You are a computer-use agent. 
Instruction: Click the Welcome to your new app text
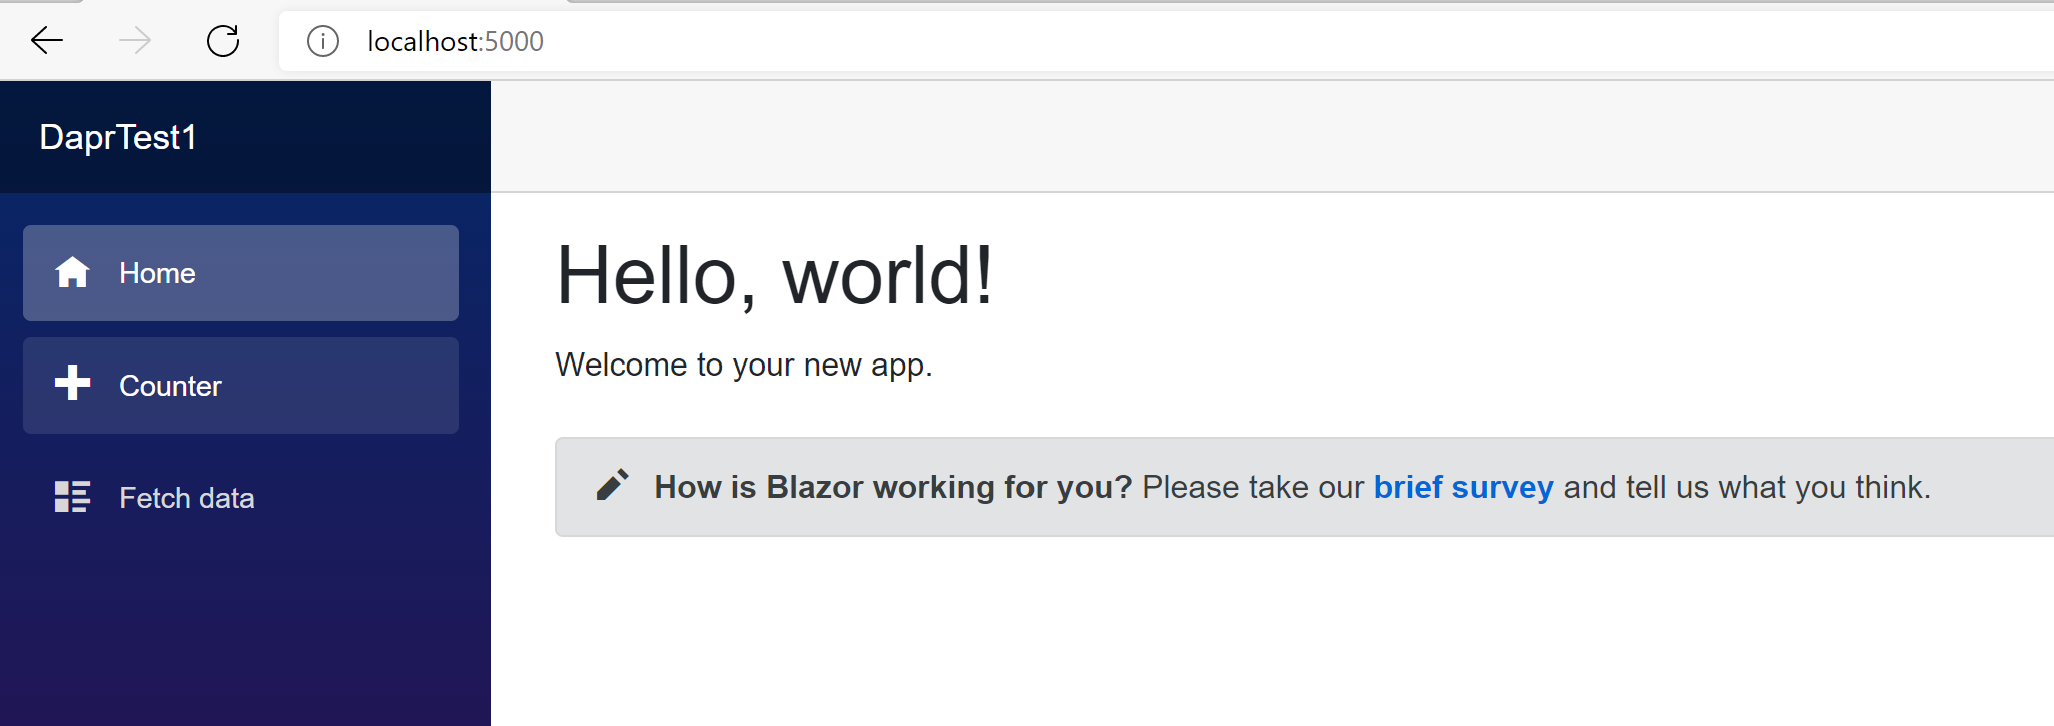point(744,365)
